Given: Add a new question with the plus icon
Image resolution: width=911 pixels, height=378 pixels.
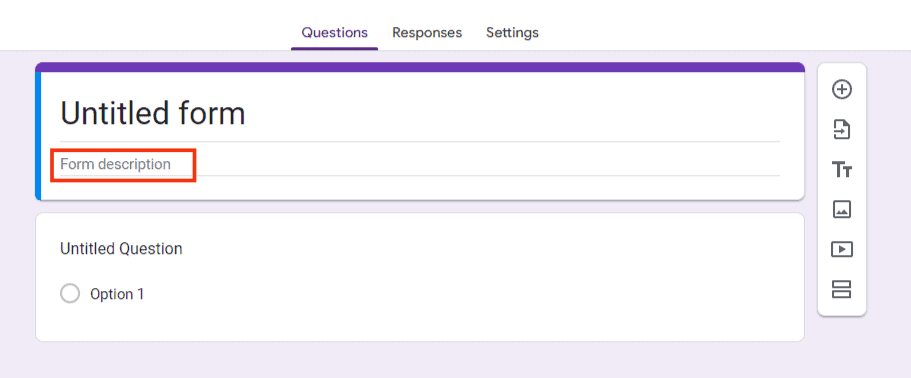Looking at the screenshot, I should (842, 89).
